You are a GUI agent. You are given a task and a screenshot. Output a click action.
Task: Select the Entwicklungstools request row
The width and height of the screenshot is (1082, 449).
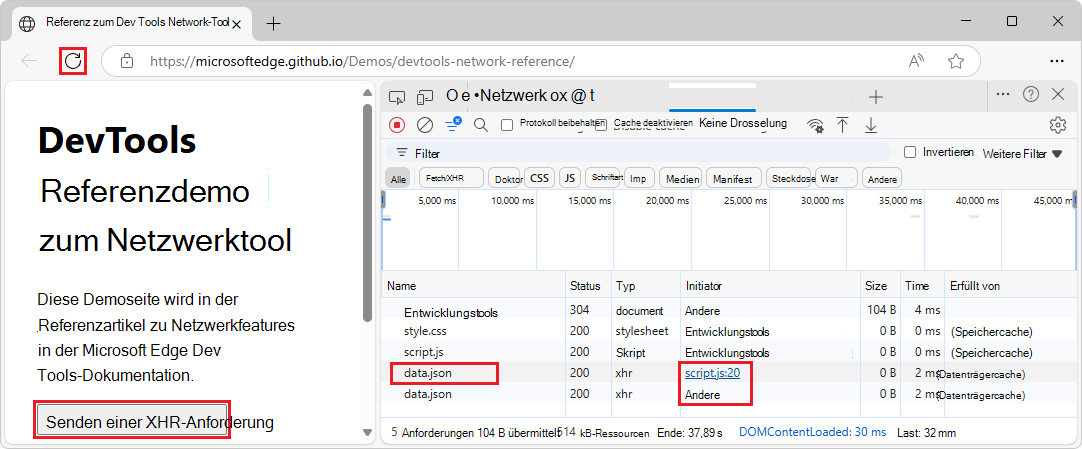(729, 311)
